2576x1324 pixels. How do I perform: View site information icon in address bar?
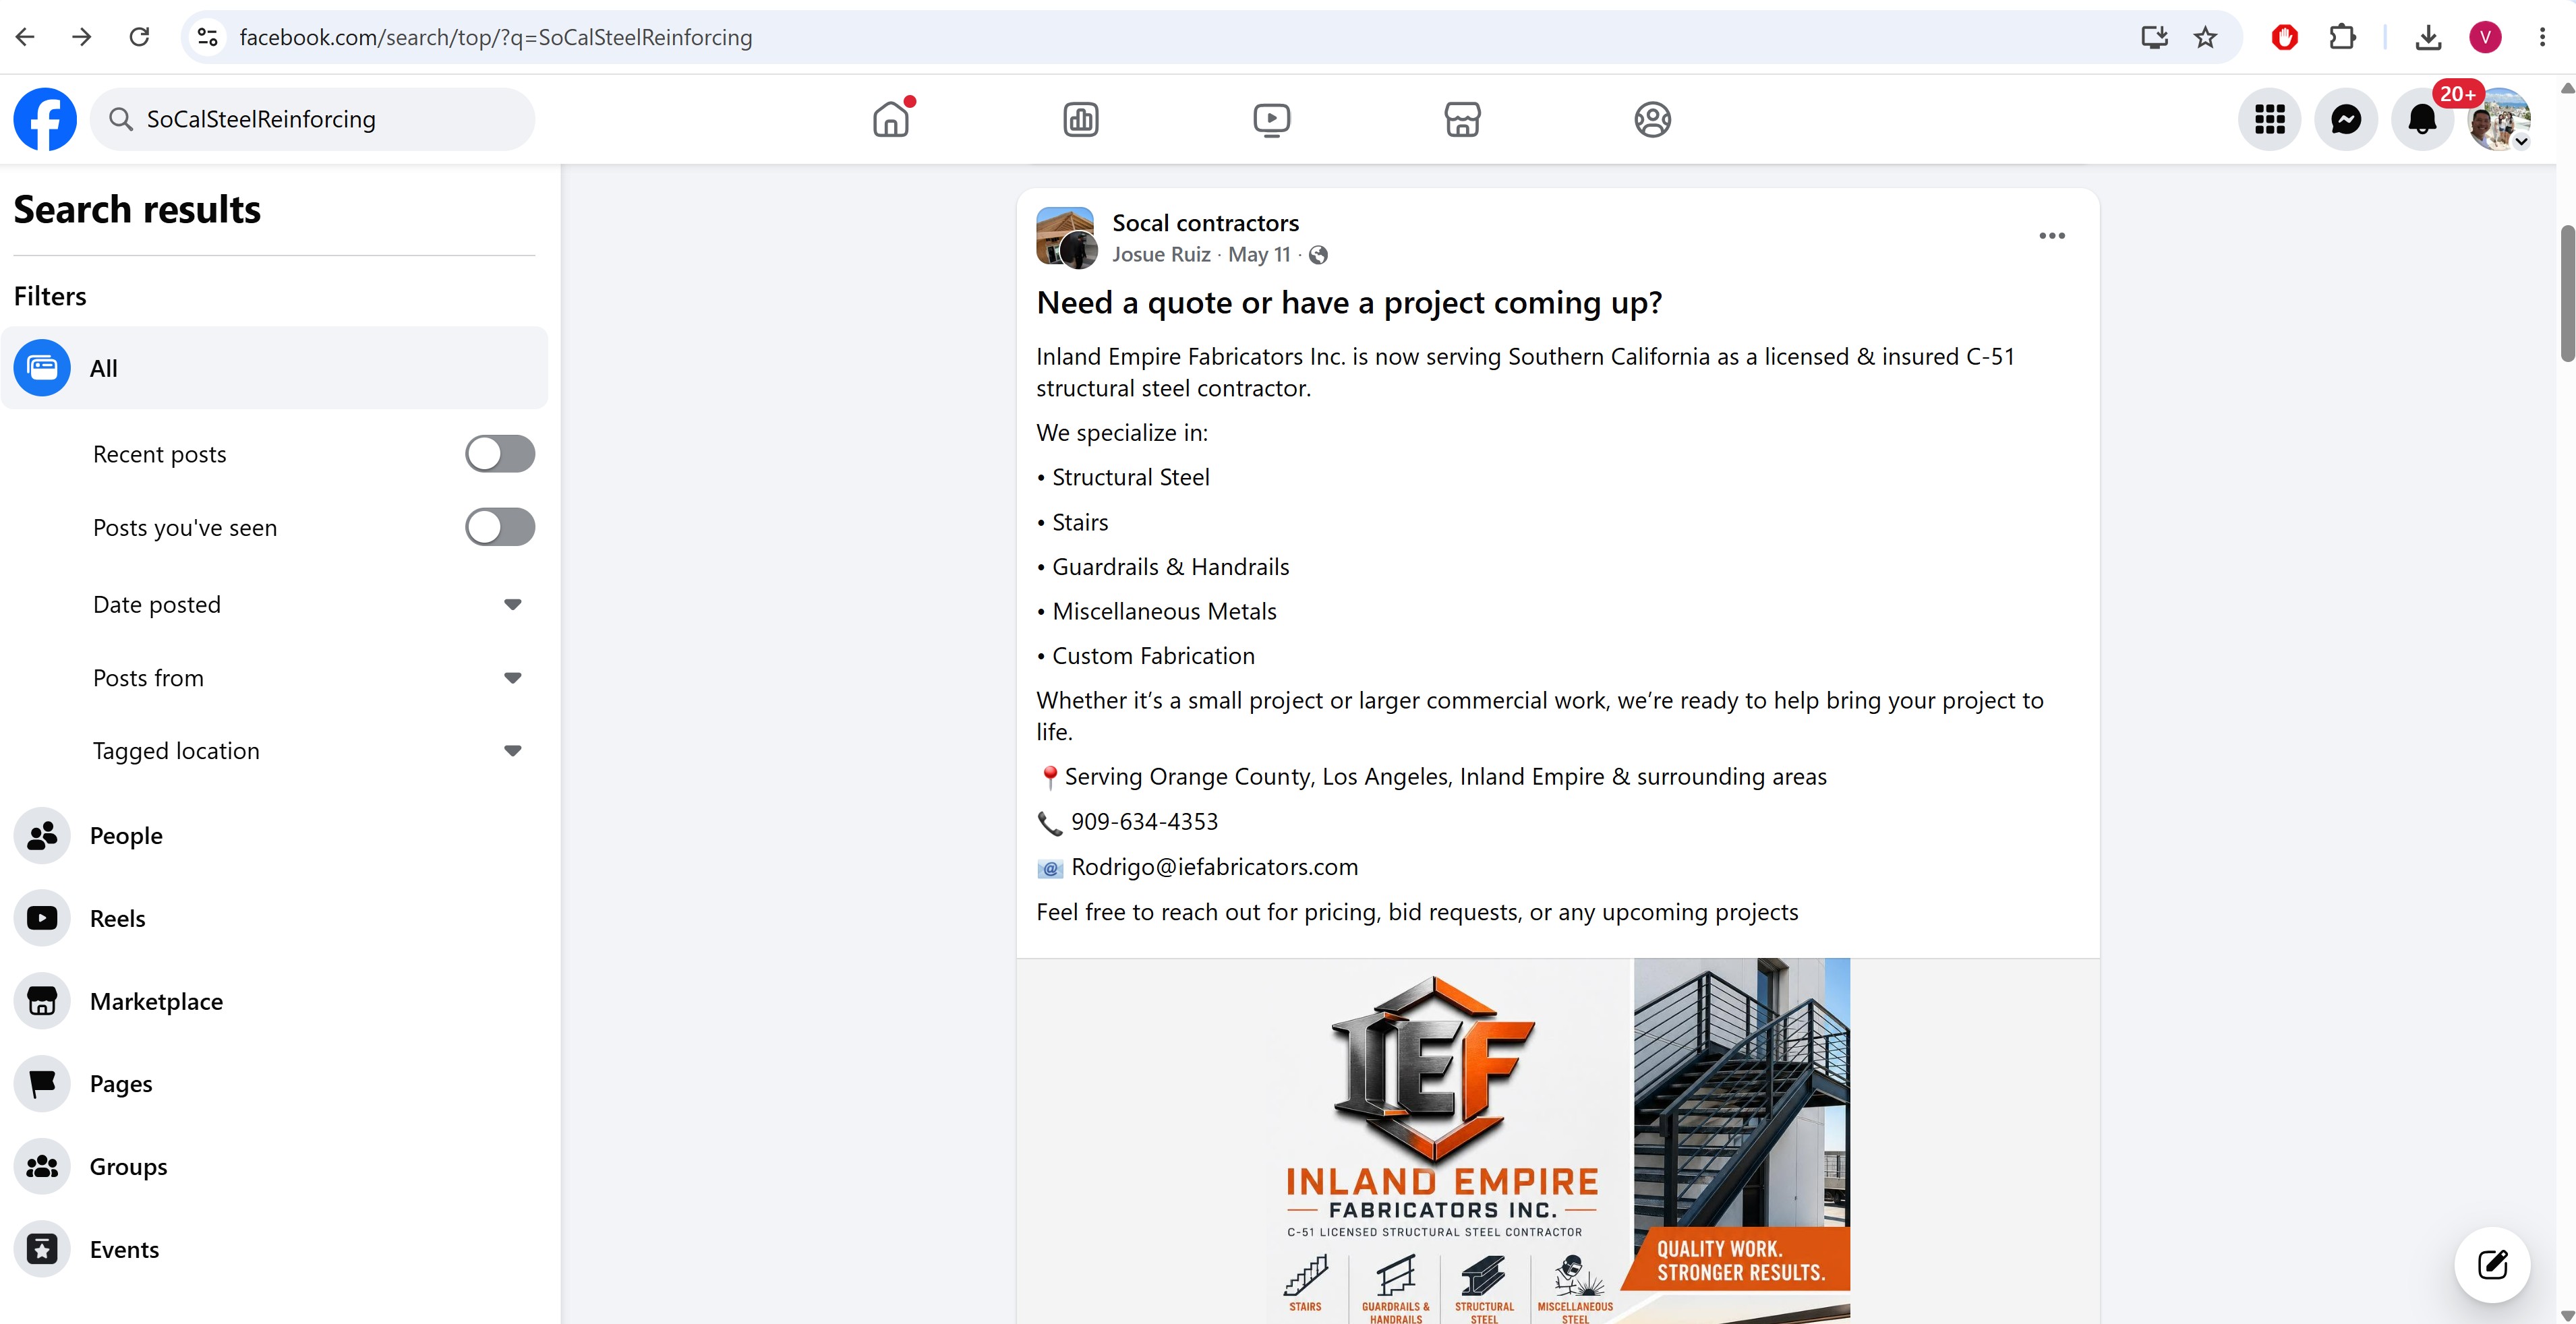tap(207, 37)
